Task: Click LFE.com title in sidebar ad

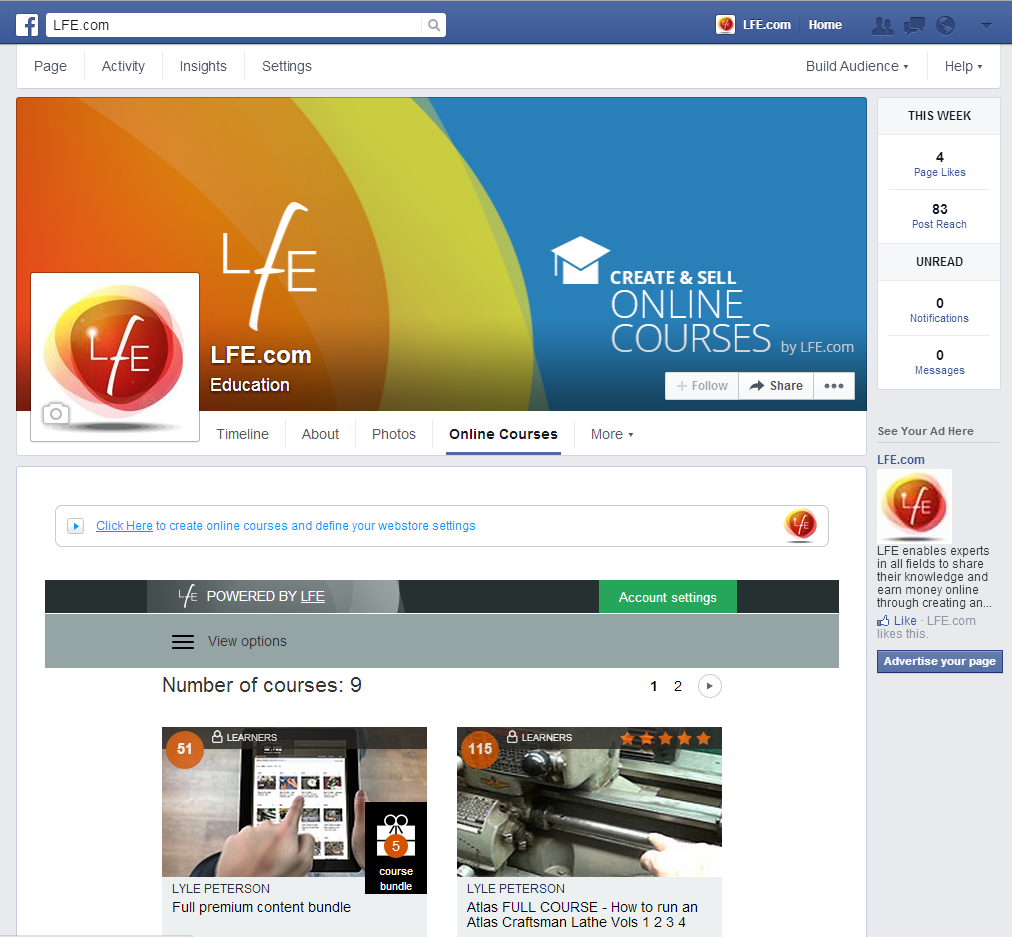Action: point(900,460)
